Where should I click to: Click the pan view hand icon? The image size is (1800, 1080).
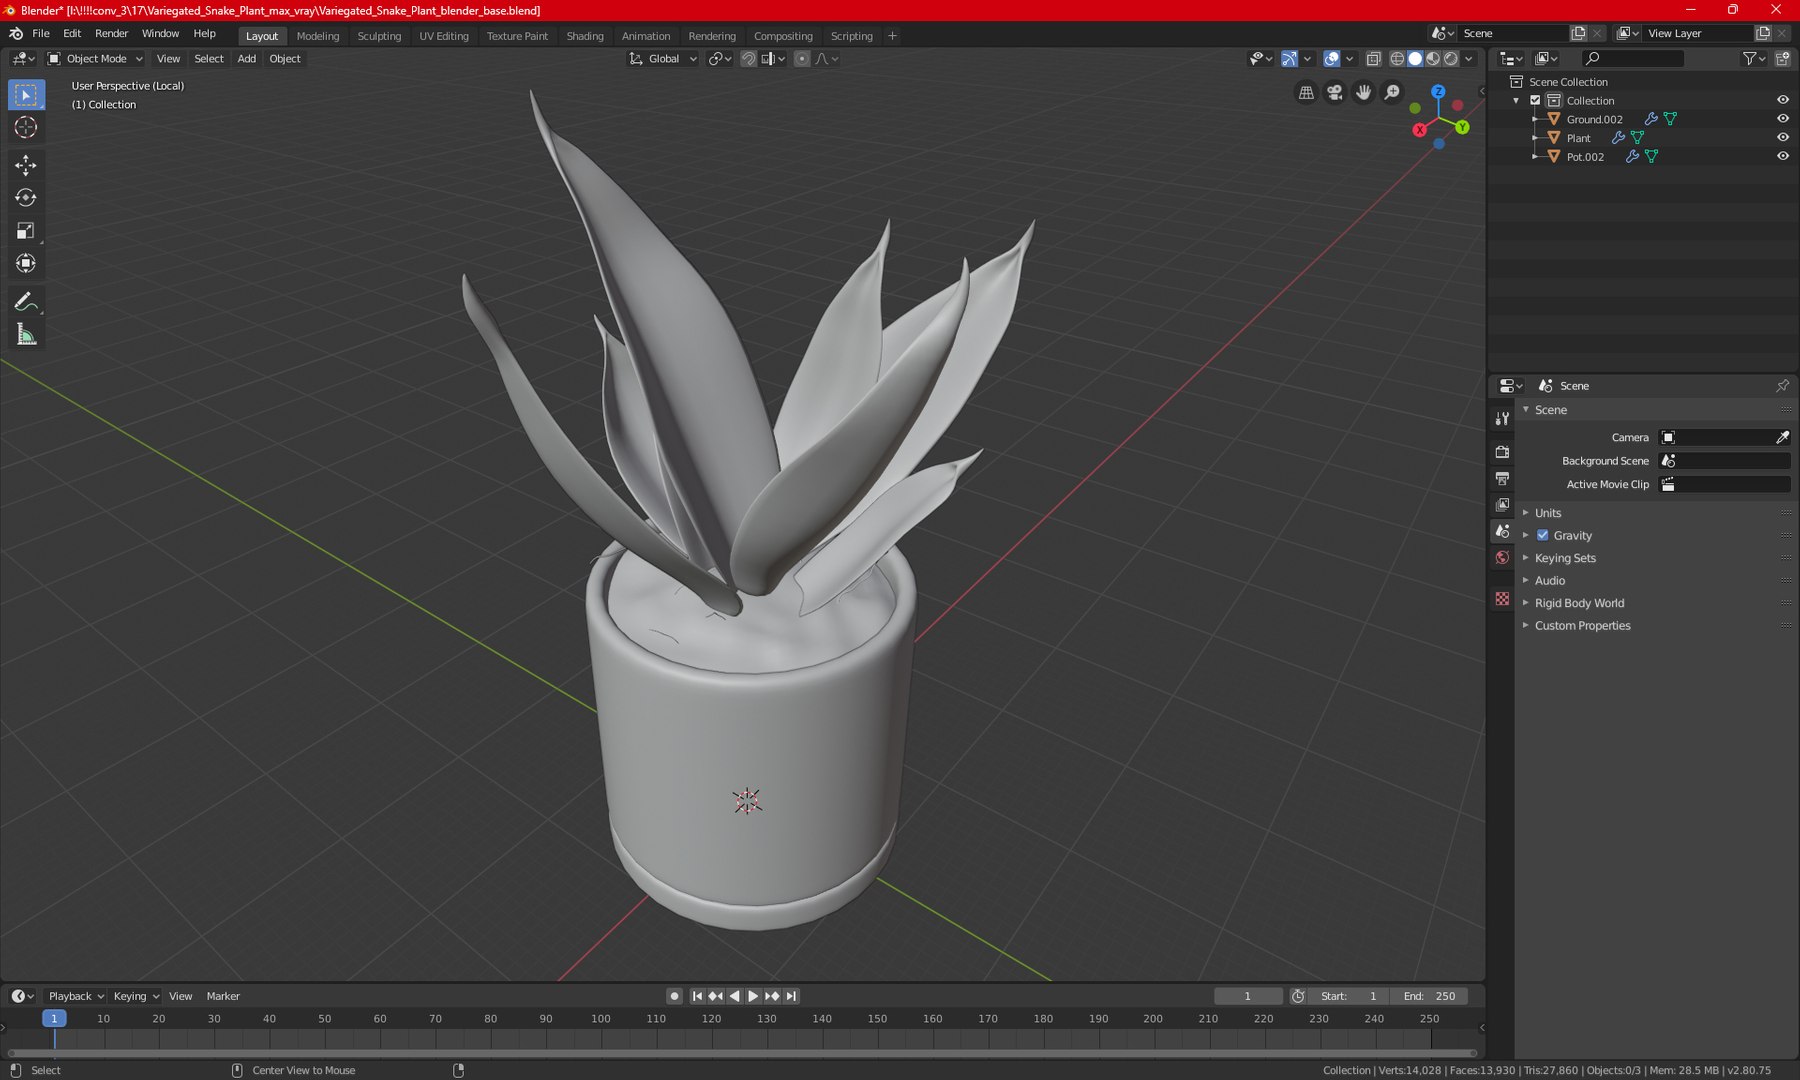(x=1364, y=93)
